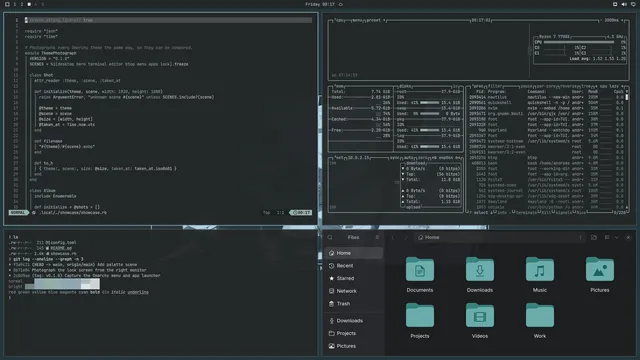Open the Files path bar options menu

[x=580, y=238]
